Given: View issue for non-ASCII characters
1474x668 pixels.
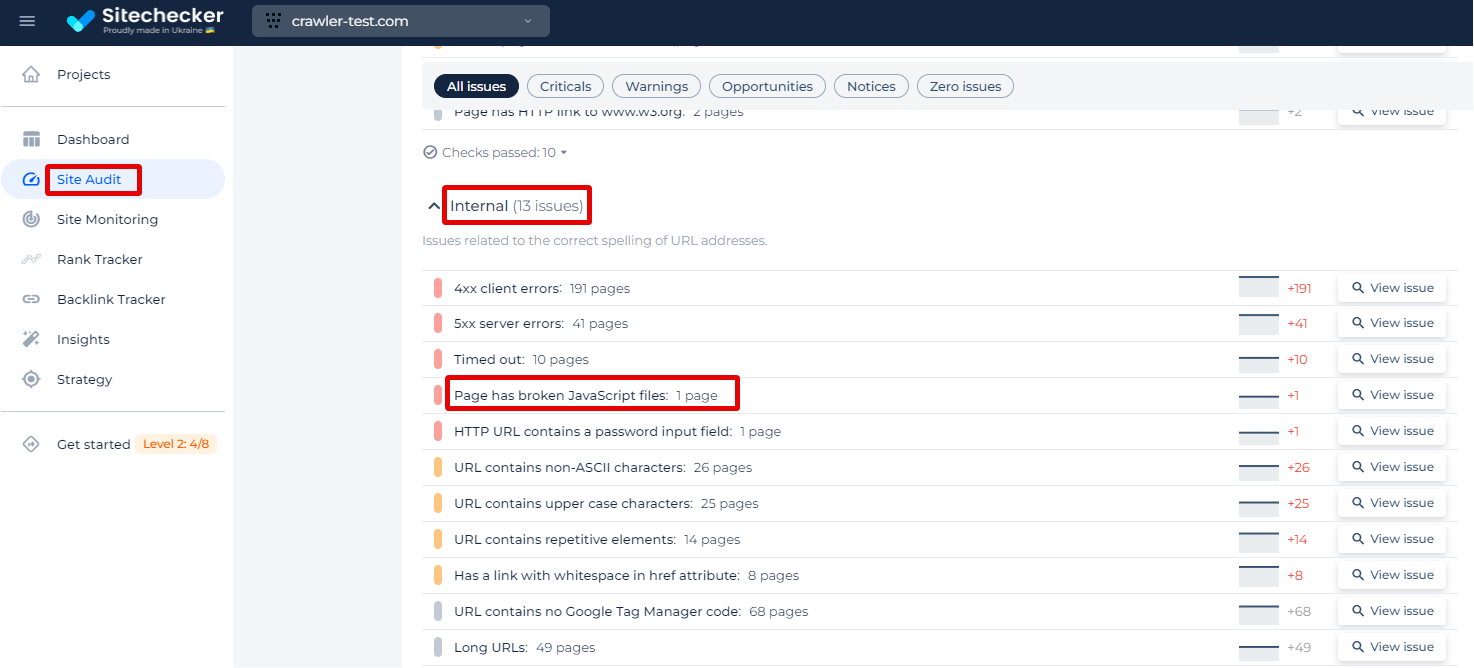Looking at the screenshot, I should [x=1392, y=467].
